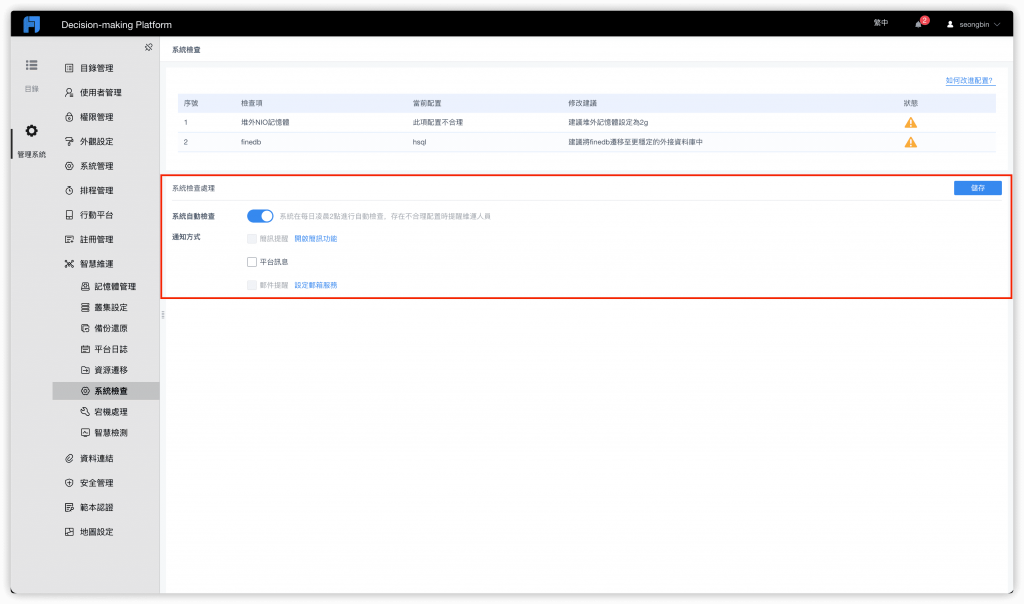Click the 狀態 column header
The width and height of the screenshot is (1024, 604).
(910, 103)
